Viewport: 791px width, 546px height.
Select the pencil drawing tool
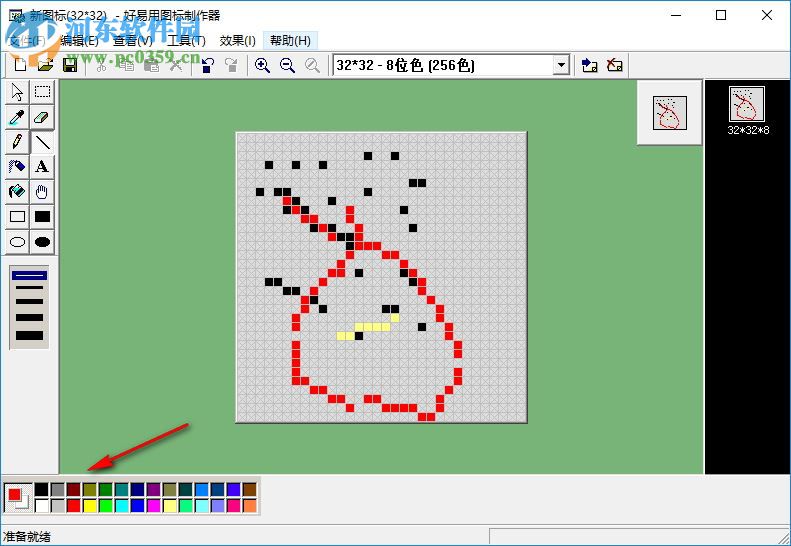(x=17, y=142)
